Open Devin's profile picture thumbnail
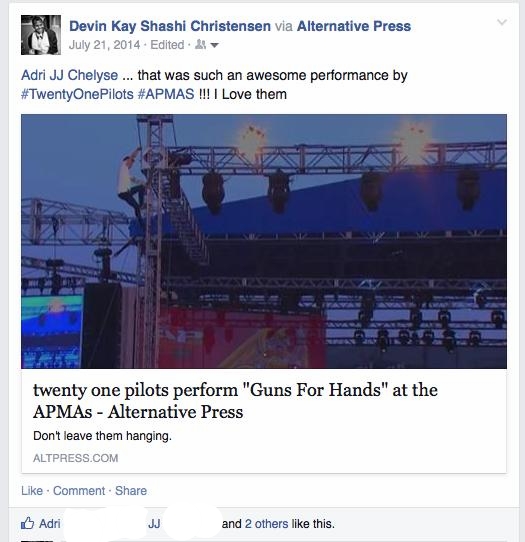Viewport: 525px width, 542px height. 41,35
